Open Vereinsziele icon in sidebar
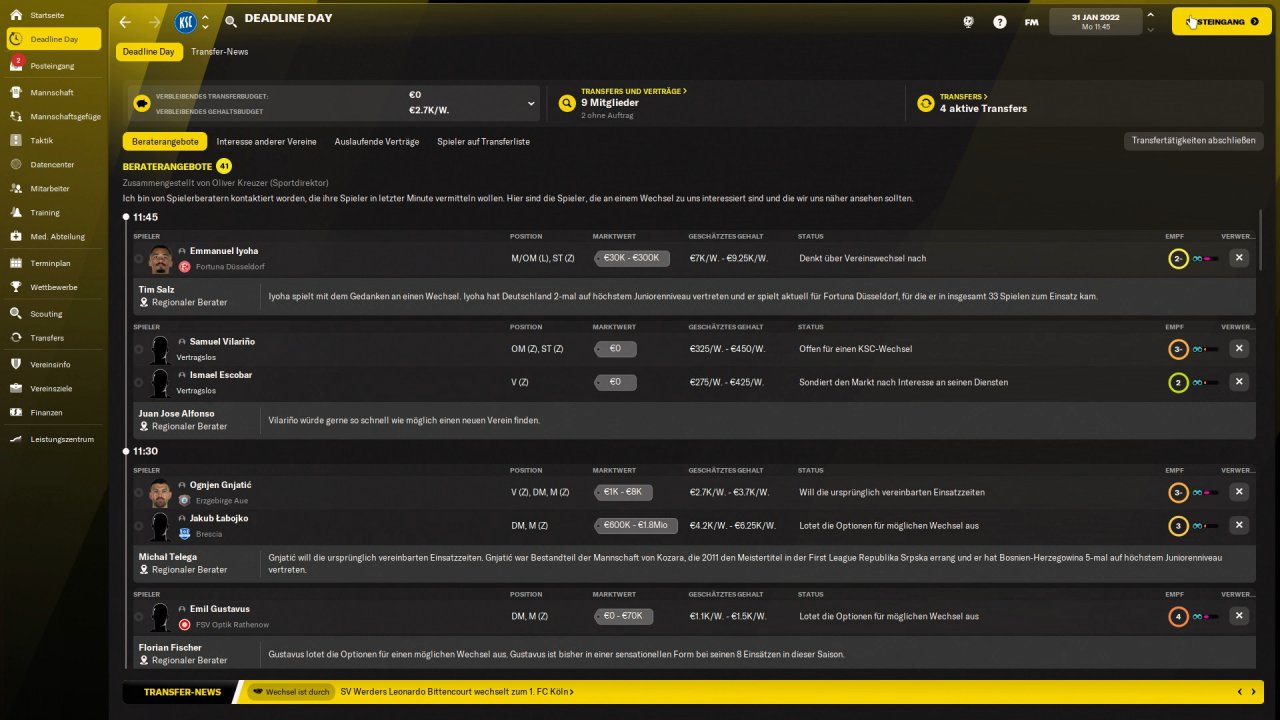This screenshot has height=720, width=1280. [x=16, y=388]
